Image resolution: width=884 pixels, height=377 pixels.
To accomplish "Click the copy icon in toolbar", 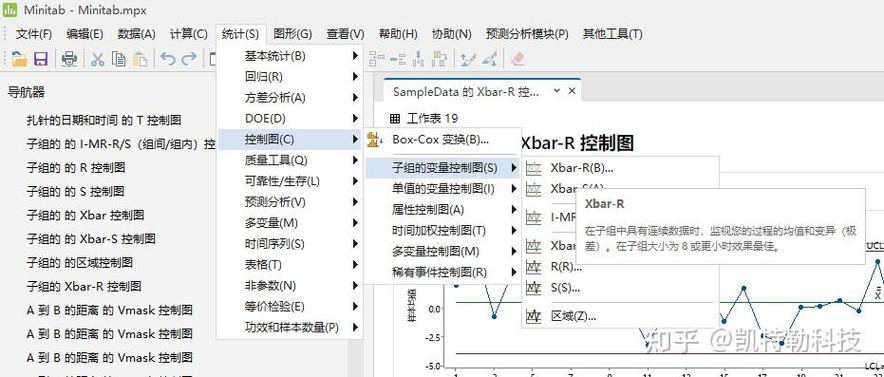I will pos(119,59).
